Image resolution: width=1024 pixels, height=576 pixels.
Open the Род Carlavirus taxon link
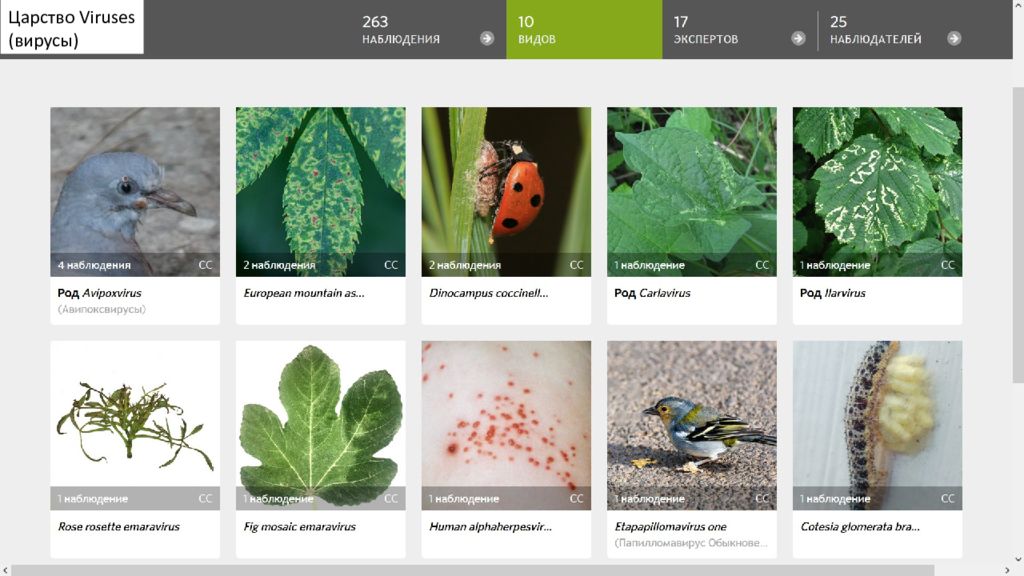pos(652,293)
